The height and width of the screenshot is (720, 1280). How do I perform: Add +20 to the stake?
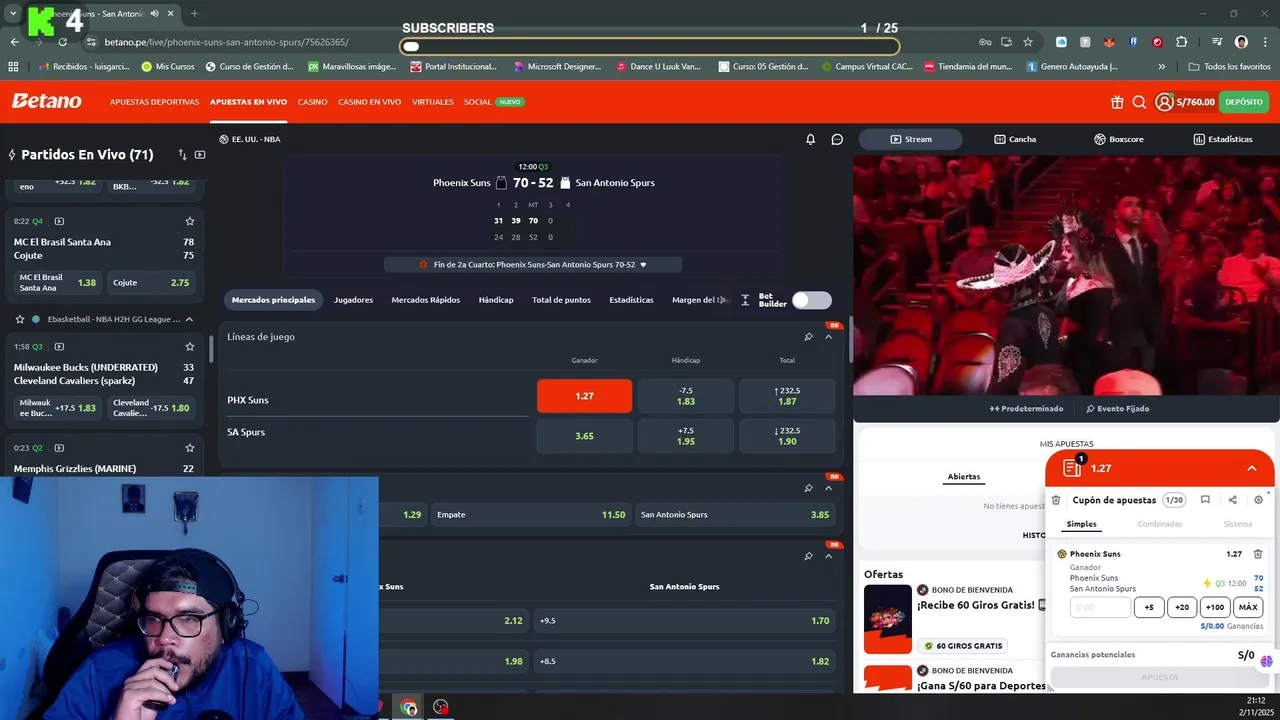[x=1182, y=607]
